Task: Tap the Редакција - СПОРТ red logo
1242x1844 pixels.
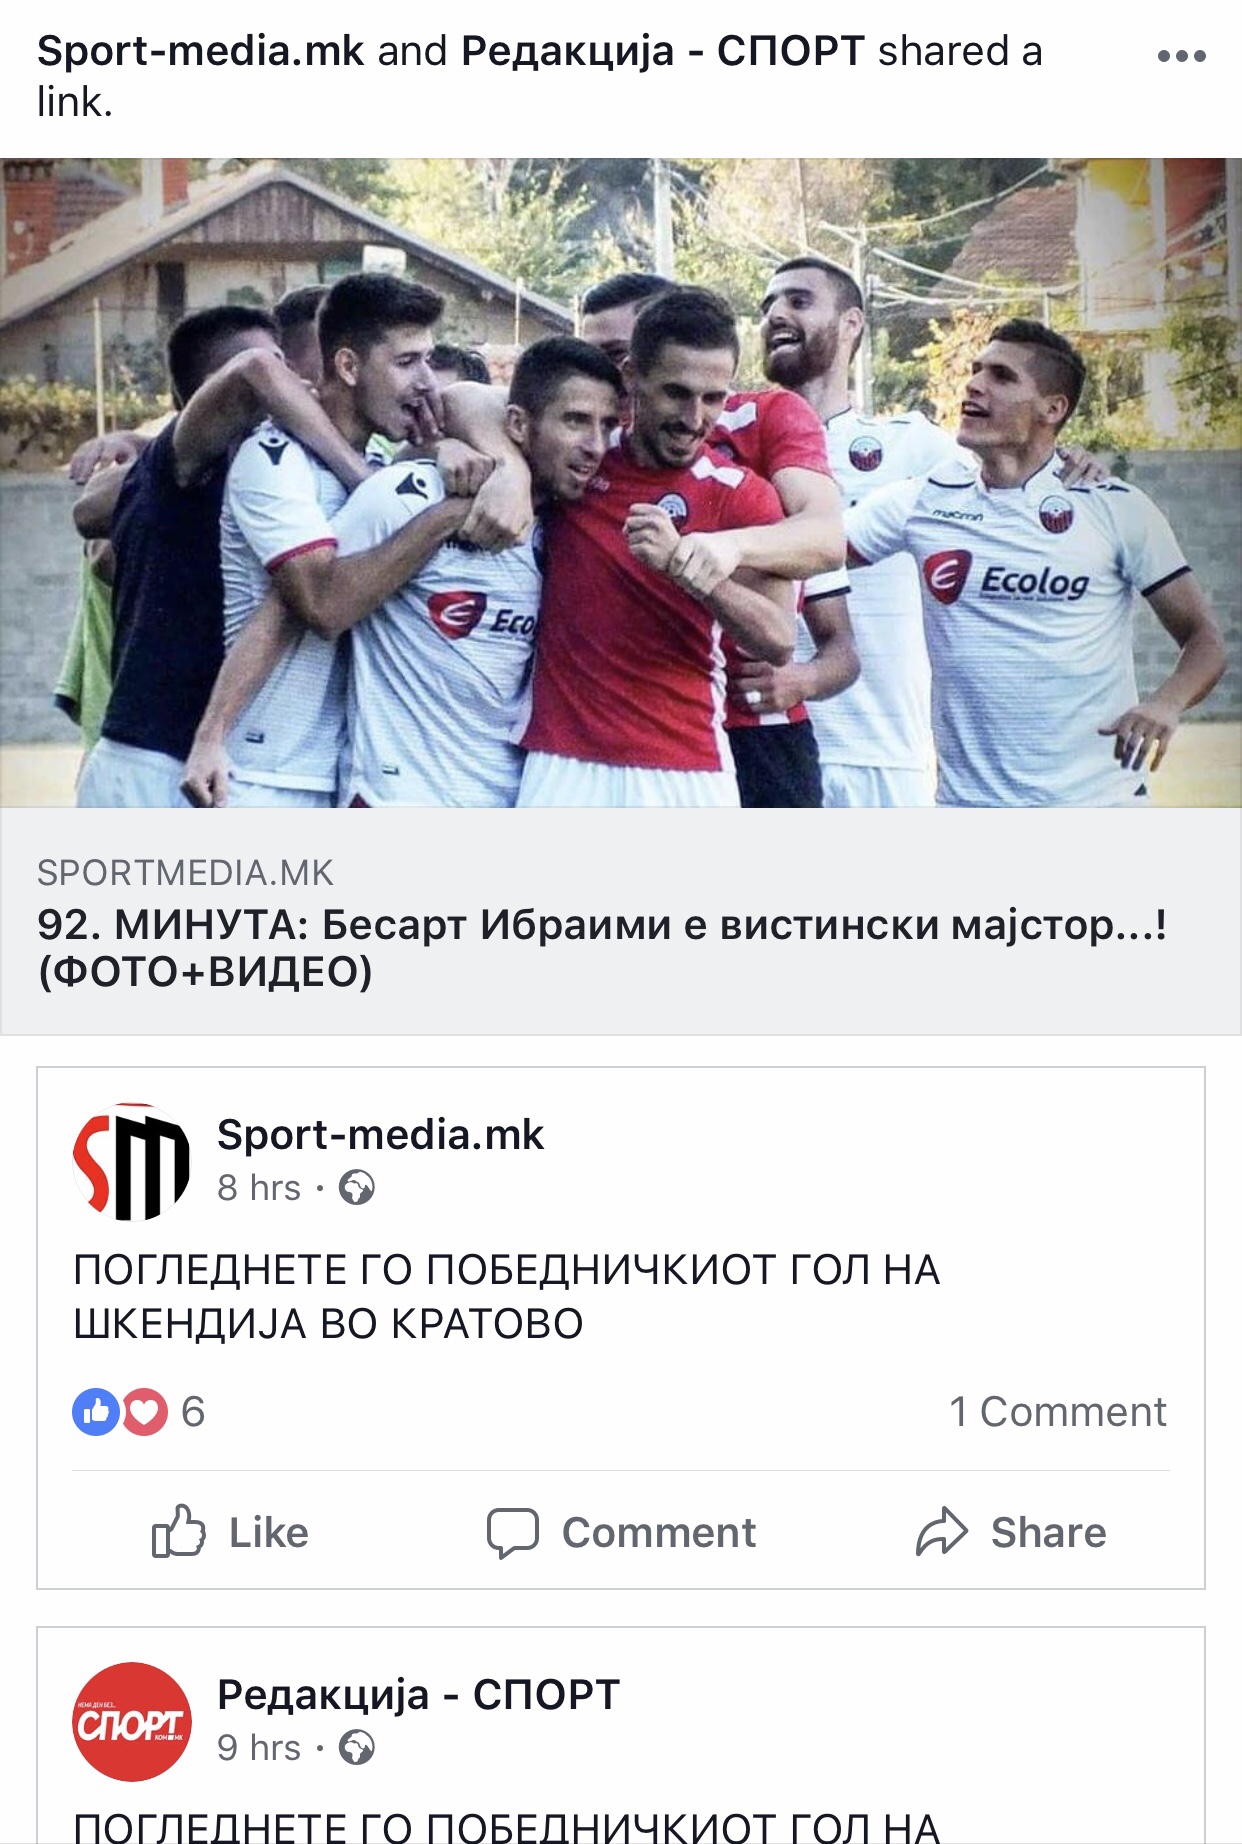Action: coord(131,1722)
